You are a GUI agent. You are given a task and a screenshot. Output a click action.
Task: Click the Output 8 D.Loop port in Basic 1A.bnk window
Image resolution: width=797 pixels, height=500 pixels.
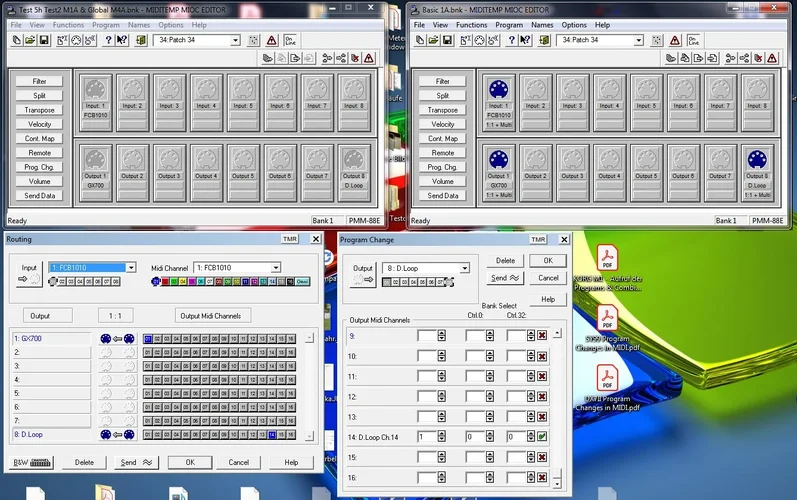756,165
